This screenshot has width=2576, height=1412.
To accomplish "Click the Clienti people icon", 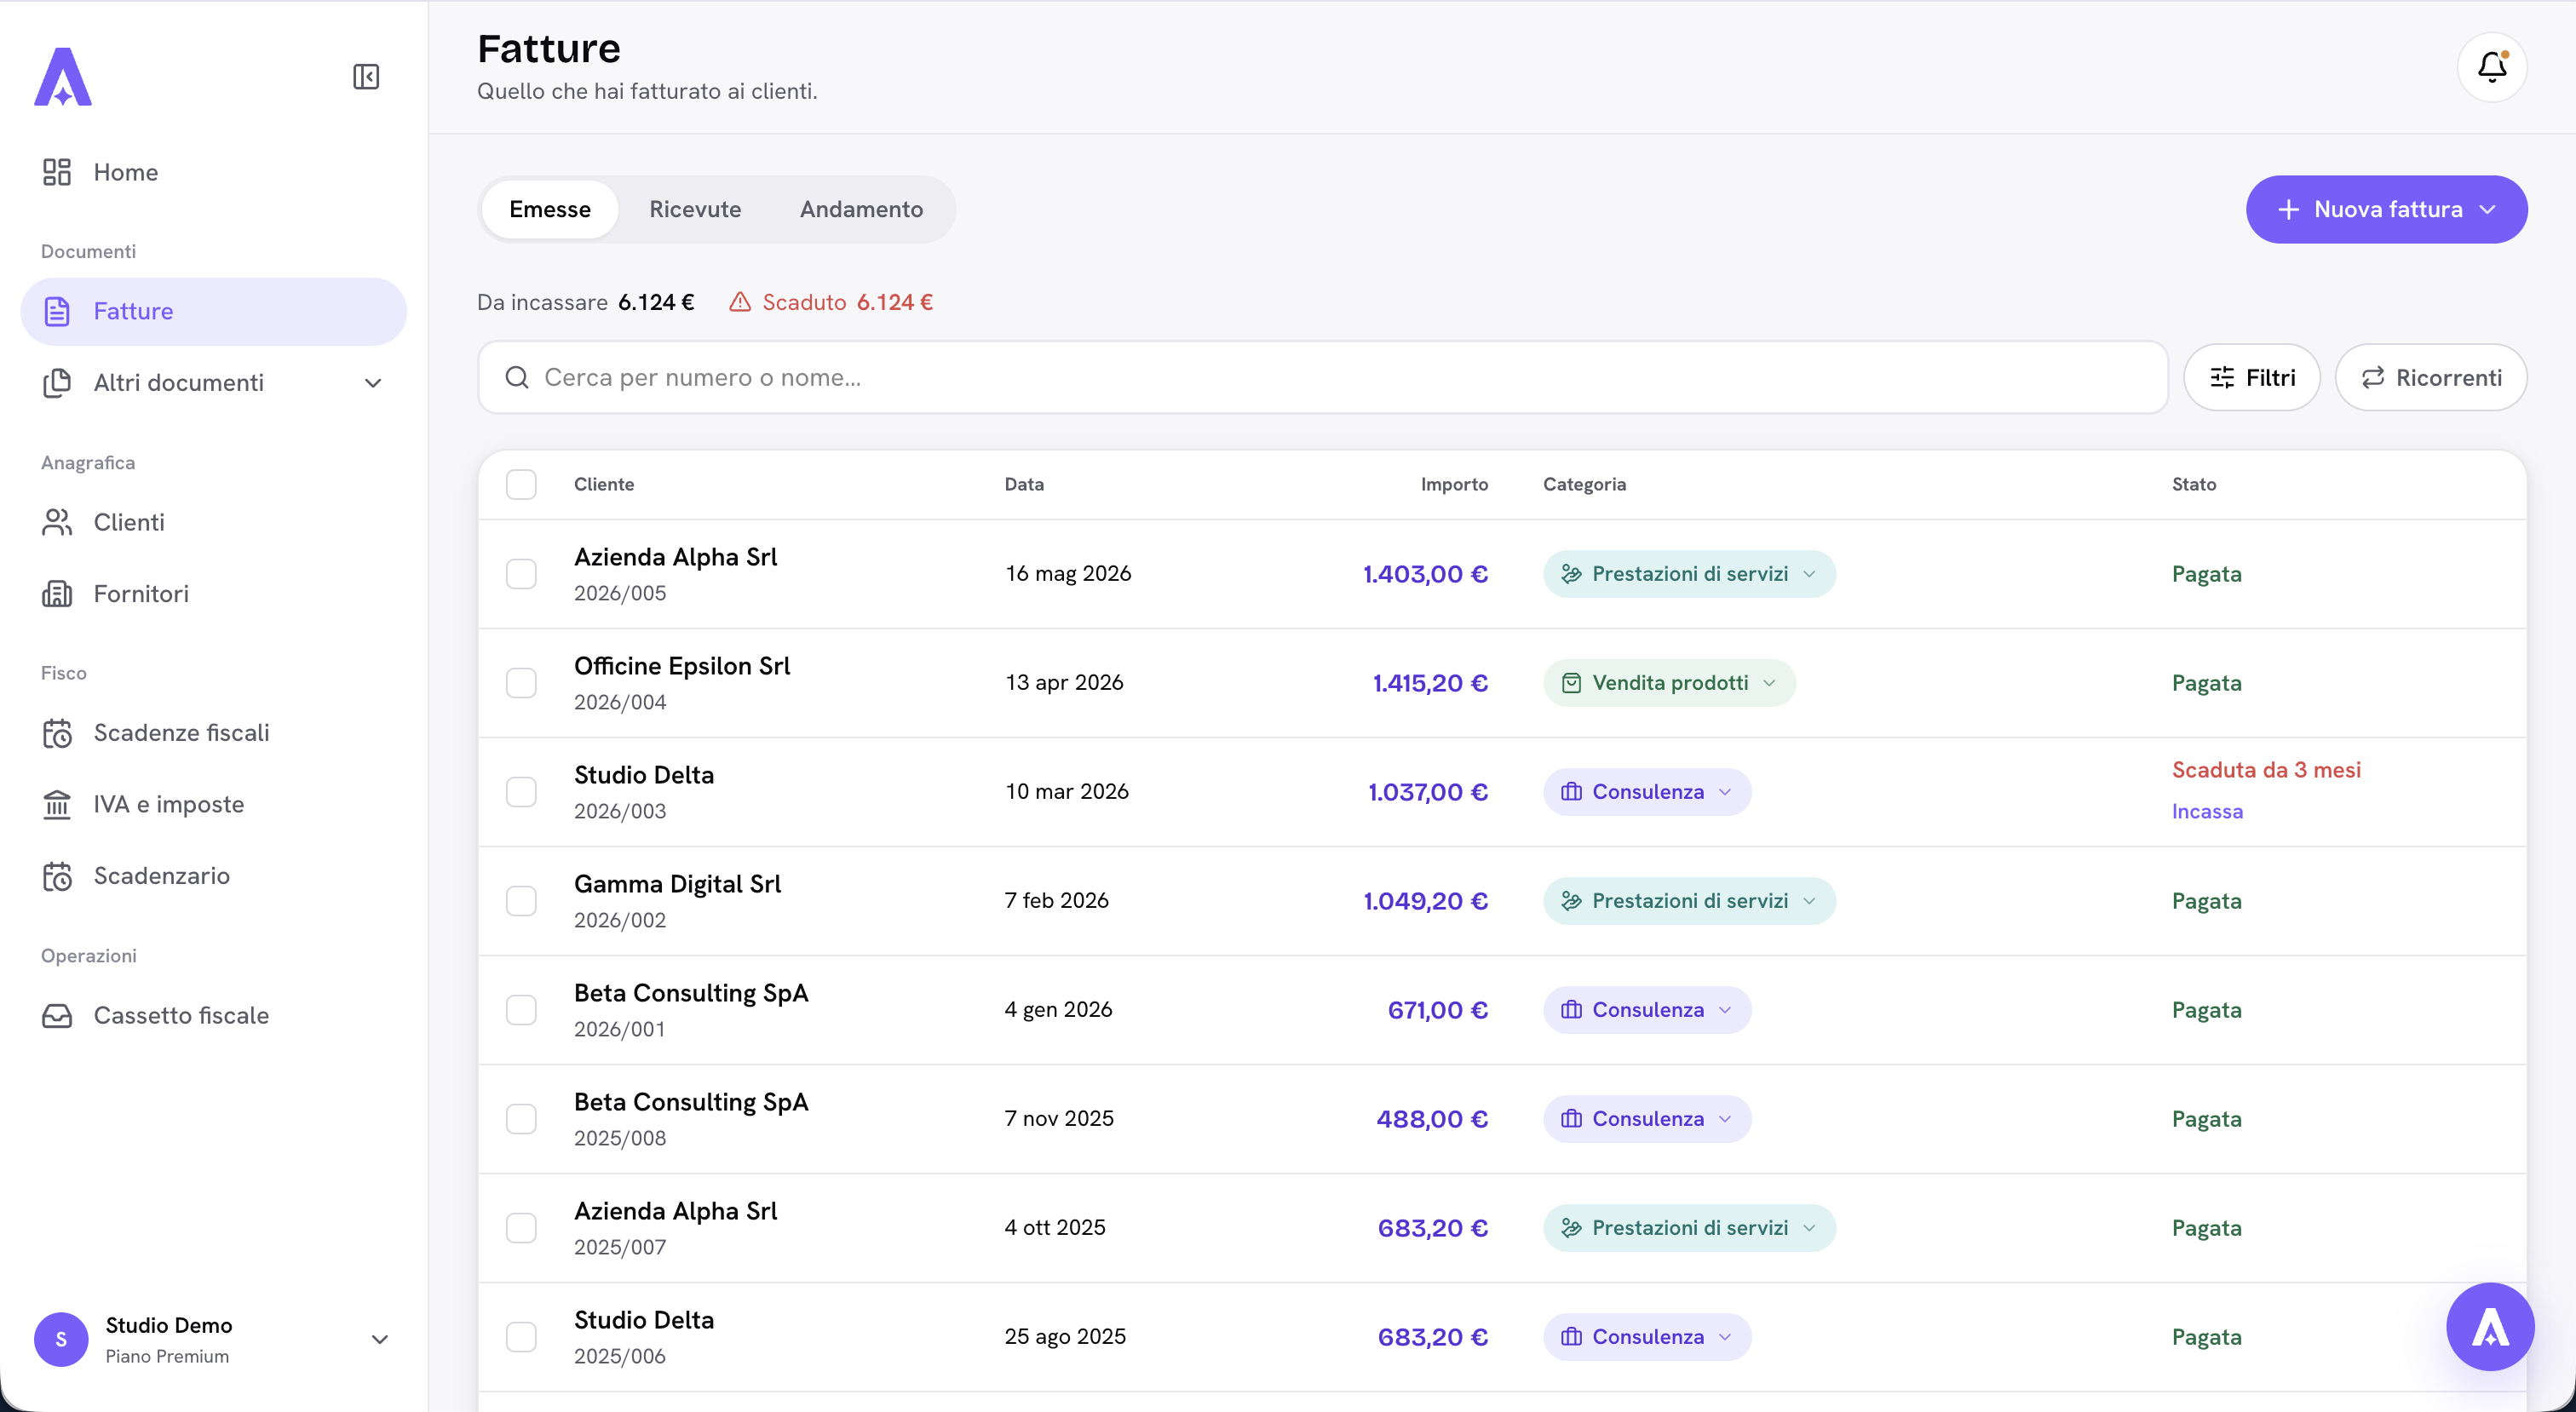I will pos(57,522).
